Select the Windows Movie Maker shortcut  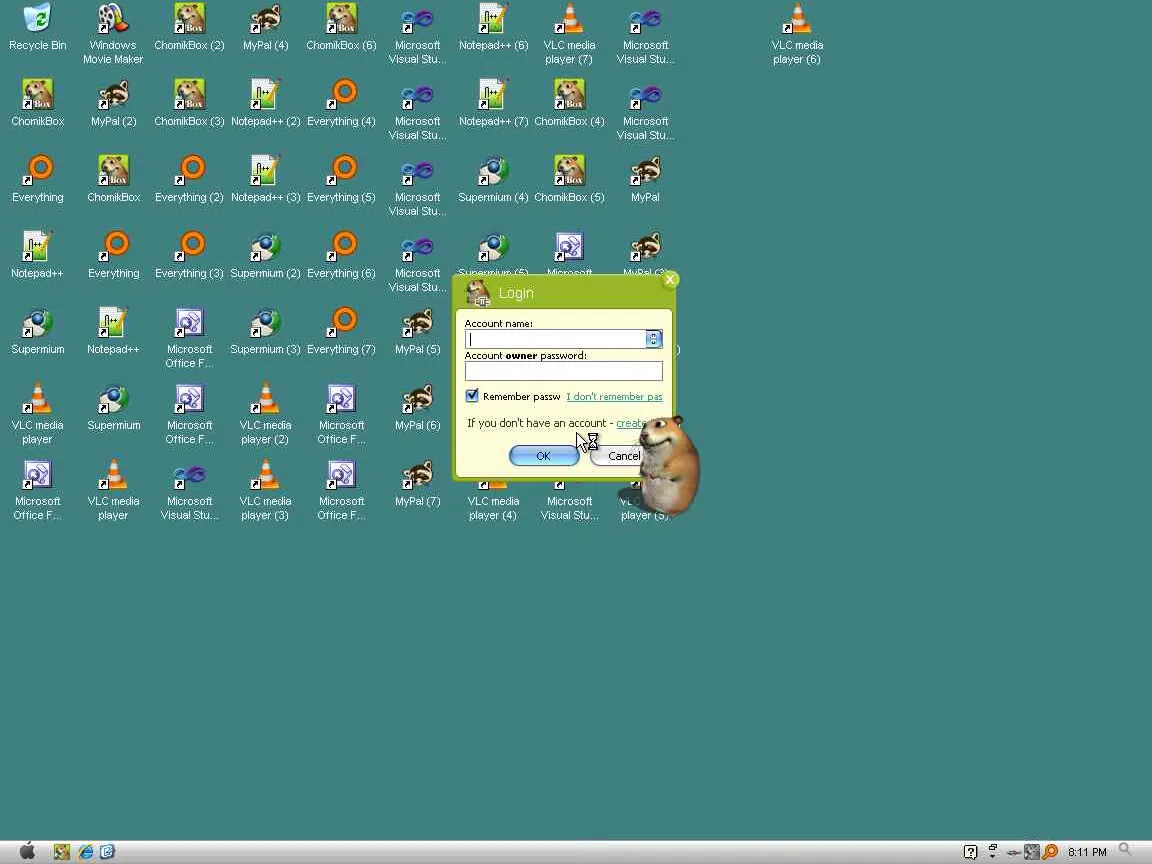click(x=113, y=35)
